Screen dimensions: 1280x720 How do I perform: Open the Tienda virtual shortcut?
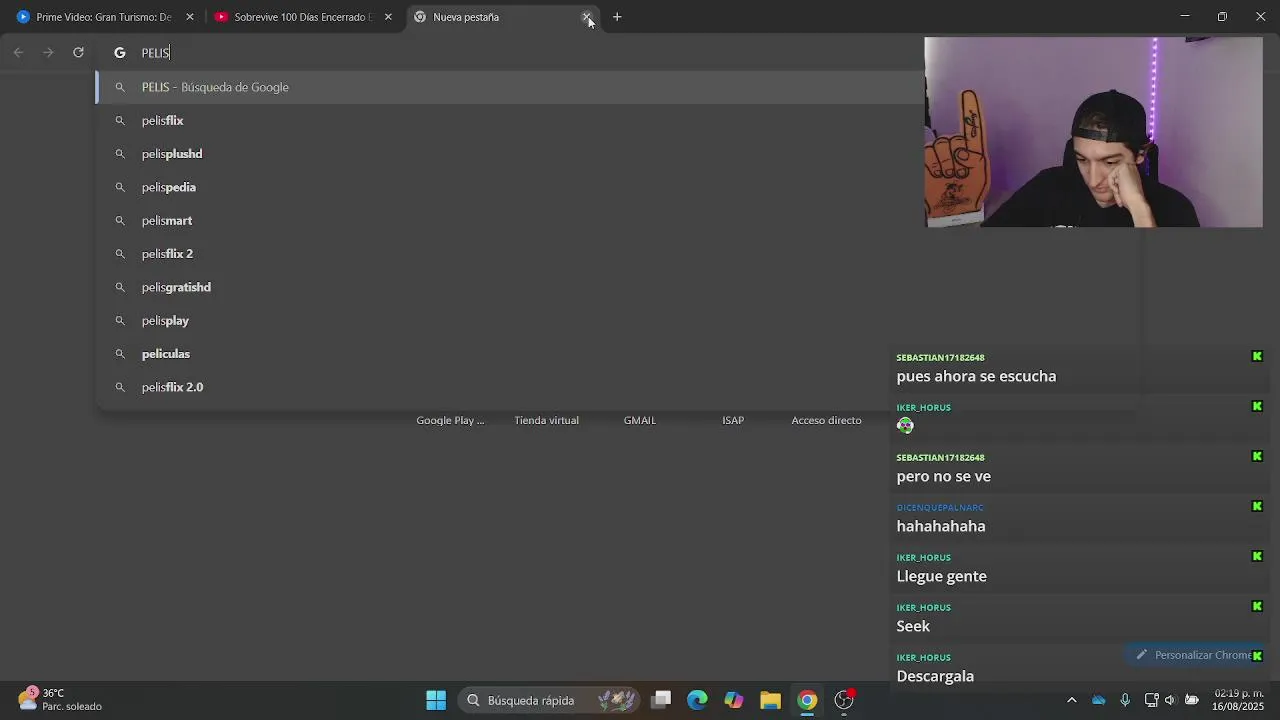tap(546, 420)
